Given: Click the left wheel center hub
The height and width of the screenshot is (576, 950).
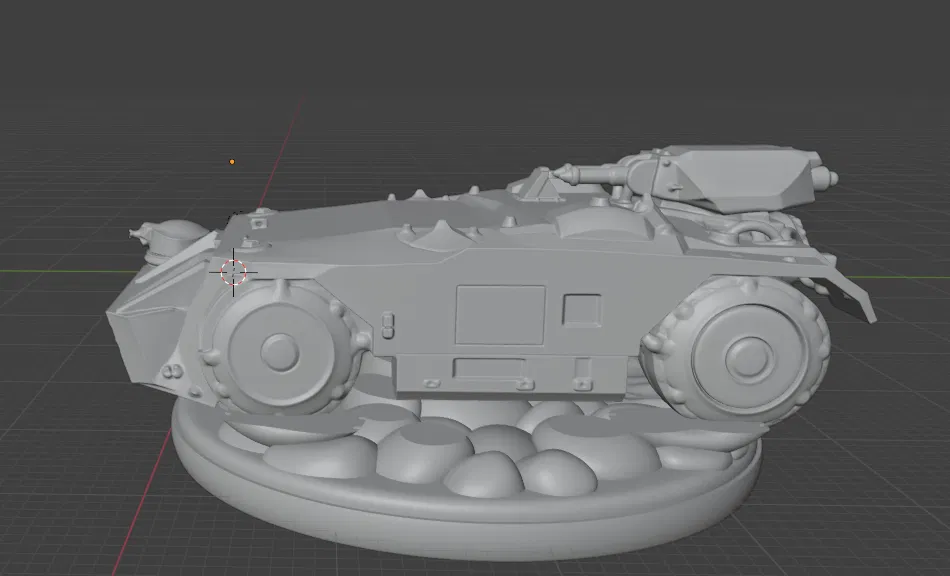Looking at the screenshot, I should click(x=279, y=352).
